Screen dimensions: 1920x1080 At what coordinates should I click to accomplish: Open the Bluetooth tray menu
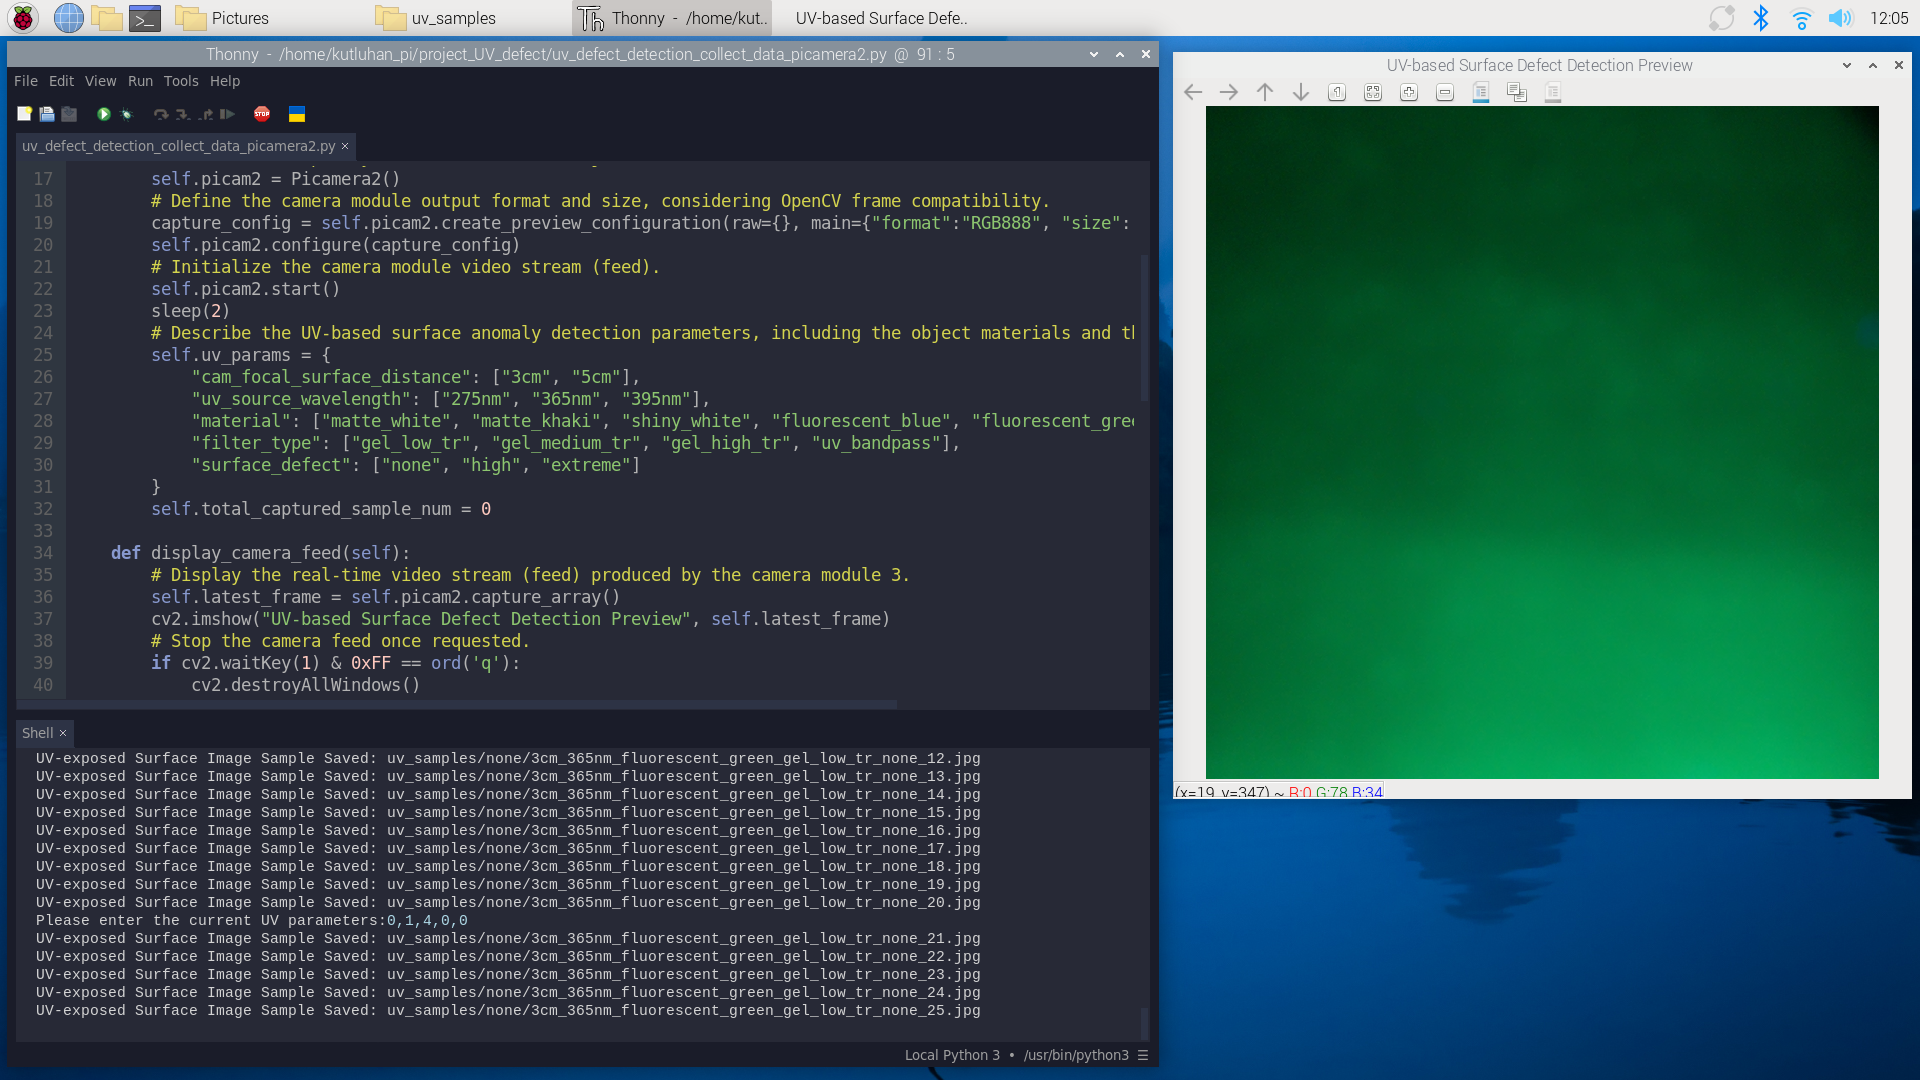(x=1761, y=18)
